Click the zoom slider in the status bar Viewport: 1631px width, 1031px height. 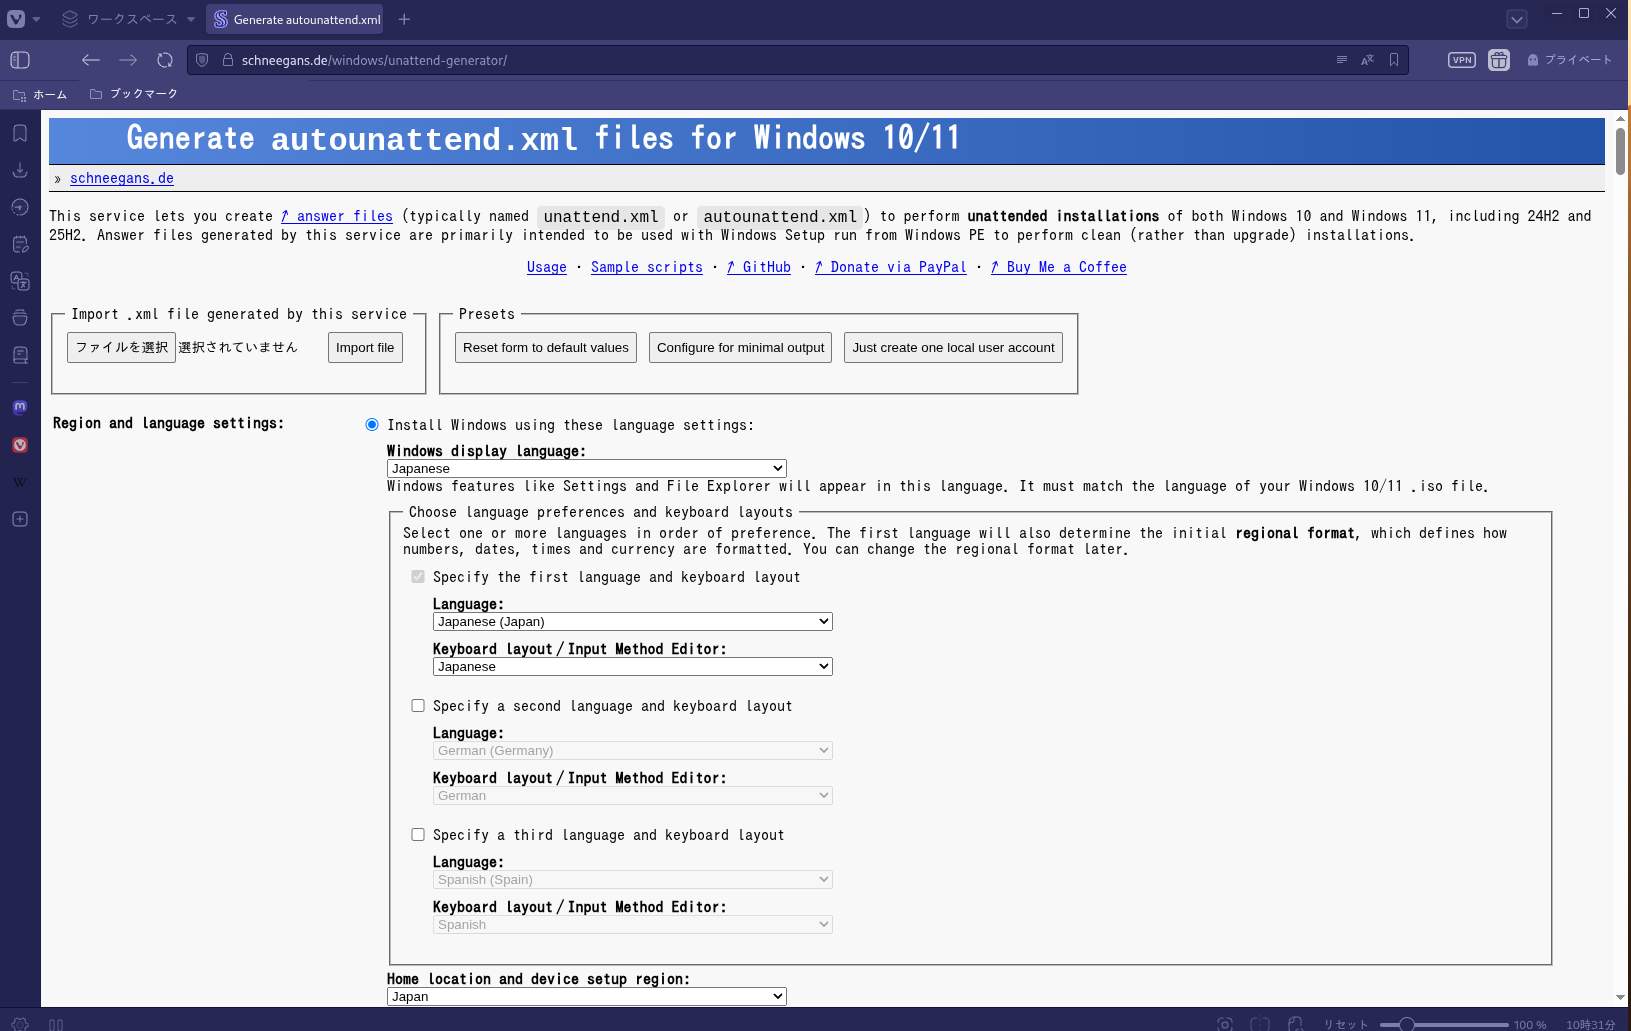pos(1443,1024)
